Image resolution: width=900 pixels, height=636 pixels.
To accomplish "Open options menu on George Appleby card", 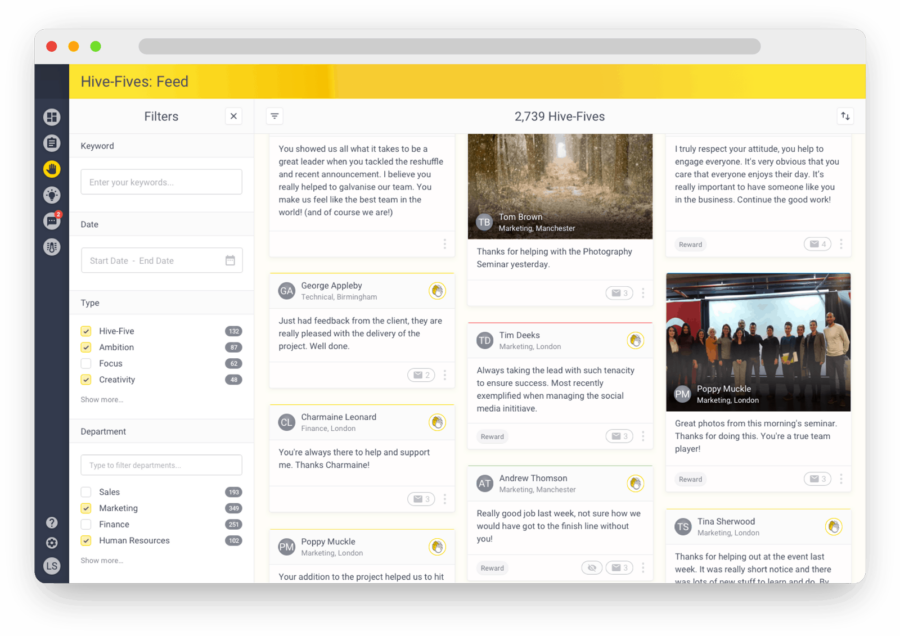I will [x=445, y=375].
